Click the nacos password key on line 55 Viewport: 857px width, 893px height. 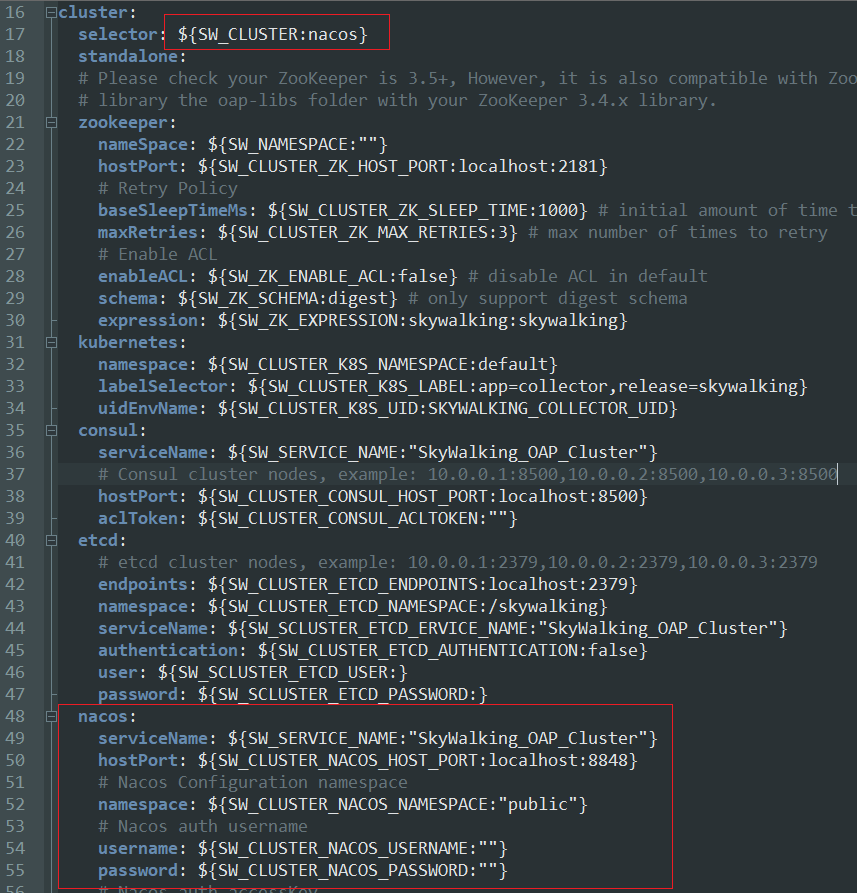(x=138, y=871)
